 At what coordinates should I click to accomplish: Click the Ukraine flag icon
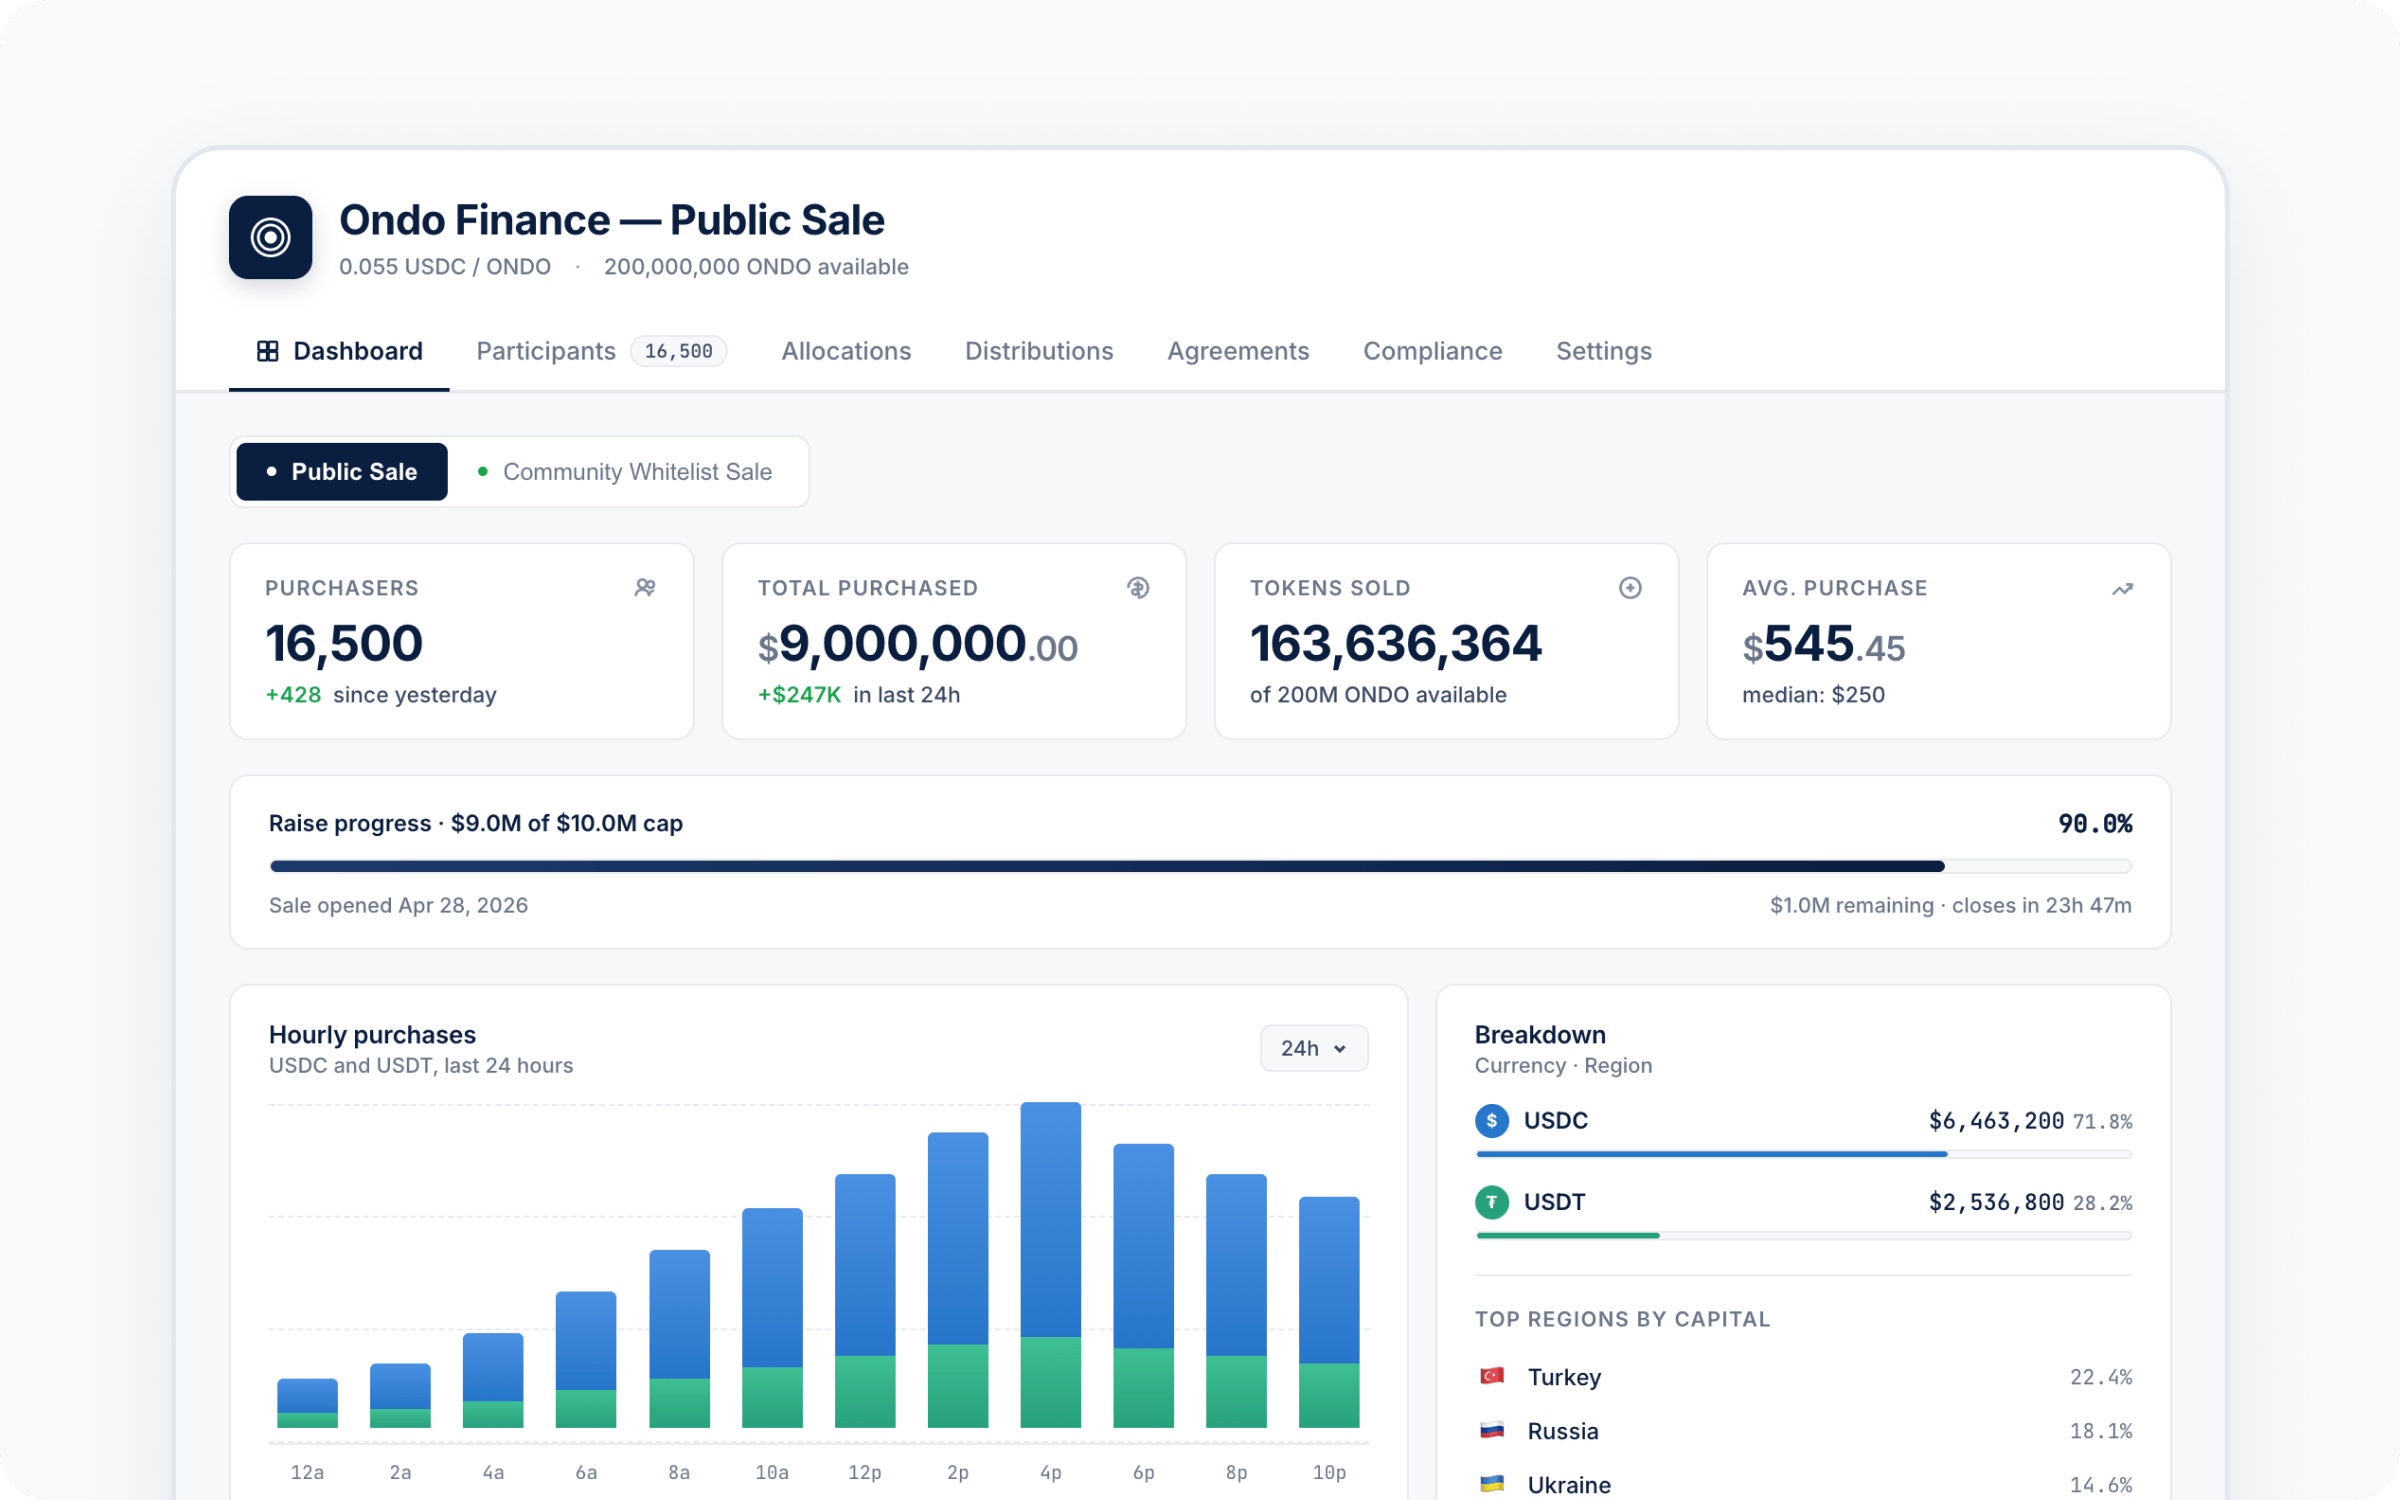(x=1492, y=1484)
